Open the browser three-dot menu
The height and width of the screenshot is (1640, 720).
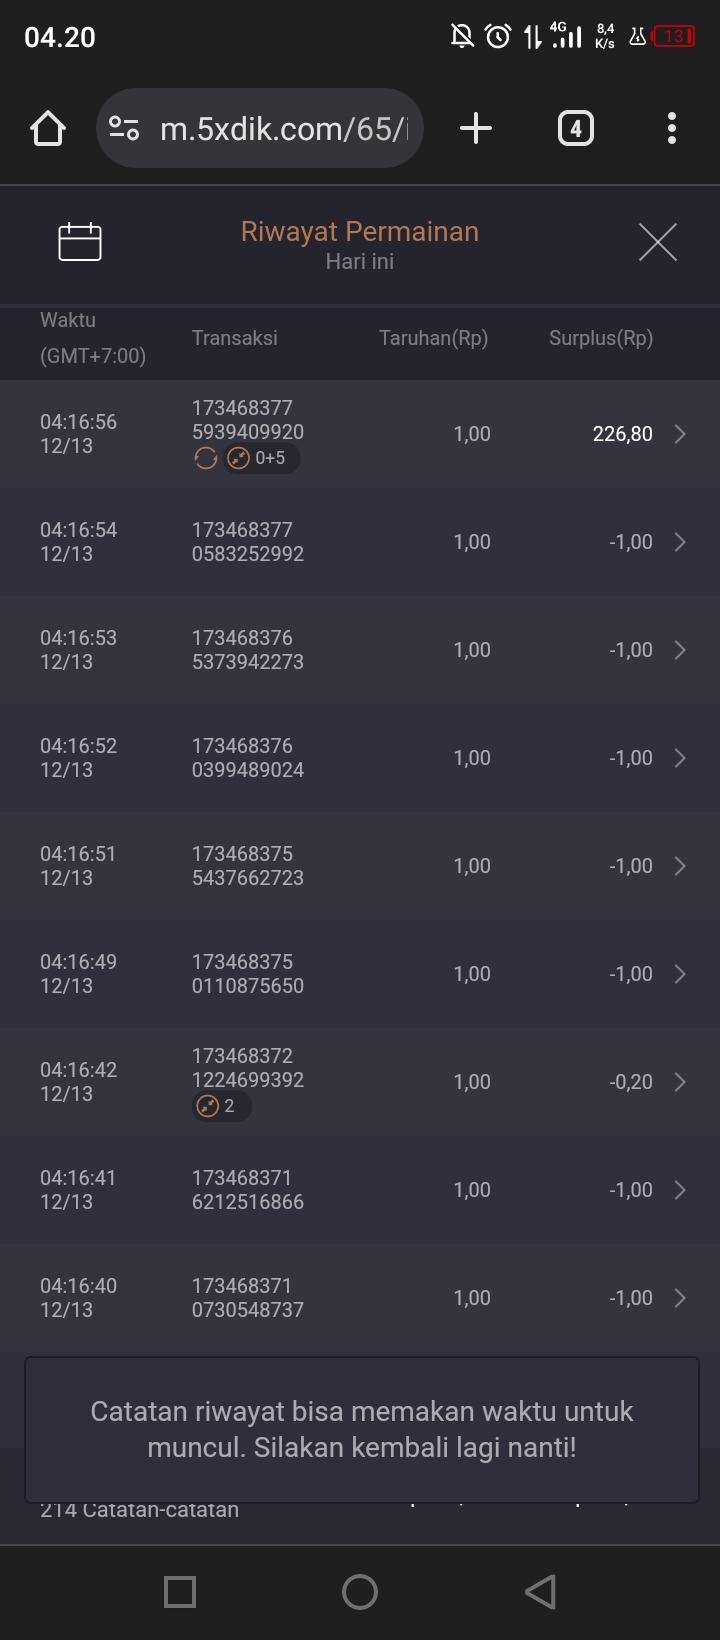click(x=671, y=129)
